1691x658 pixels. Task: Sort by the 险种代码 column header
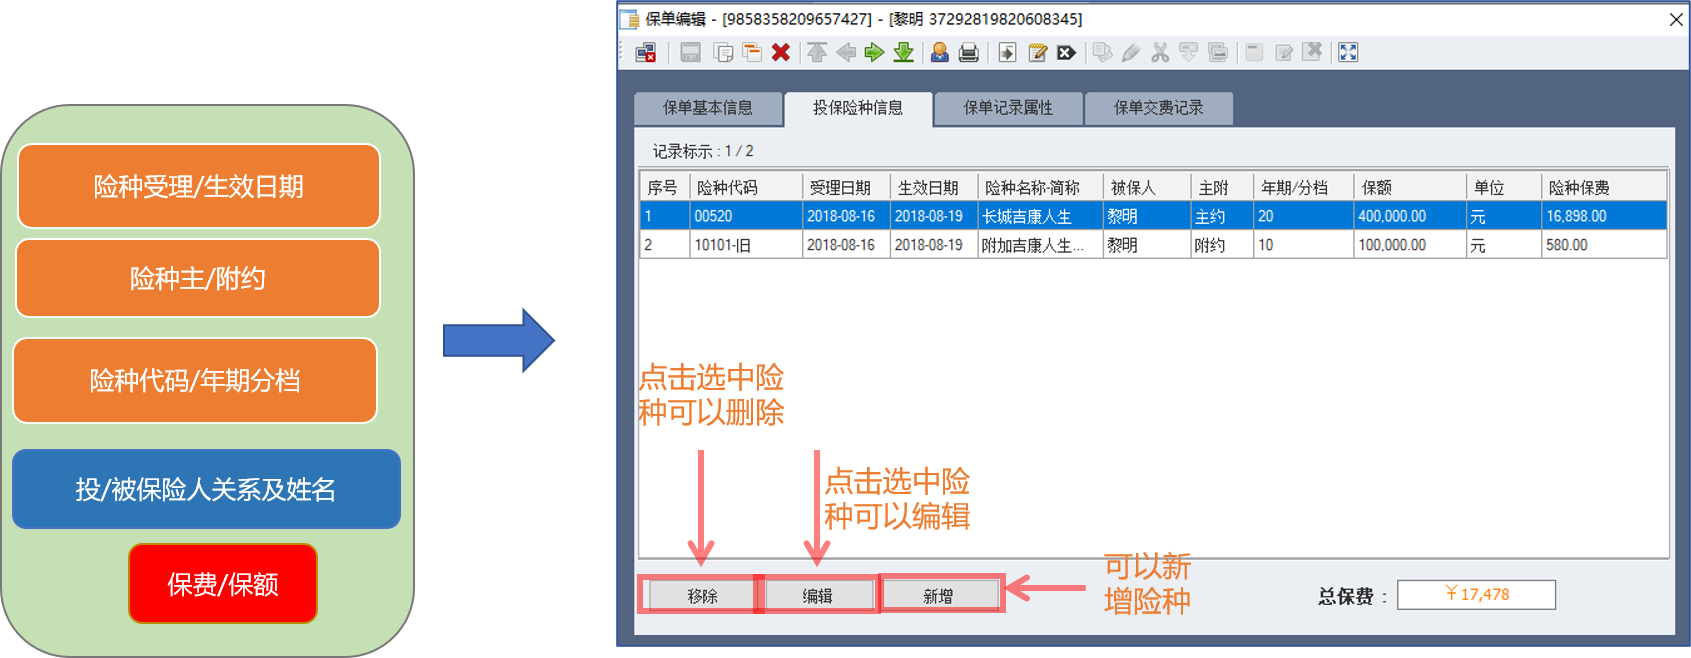(x=727, y=188)
